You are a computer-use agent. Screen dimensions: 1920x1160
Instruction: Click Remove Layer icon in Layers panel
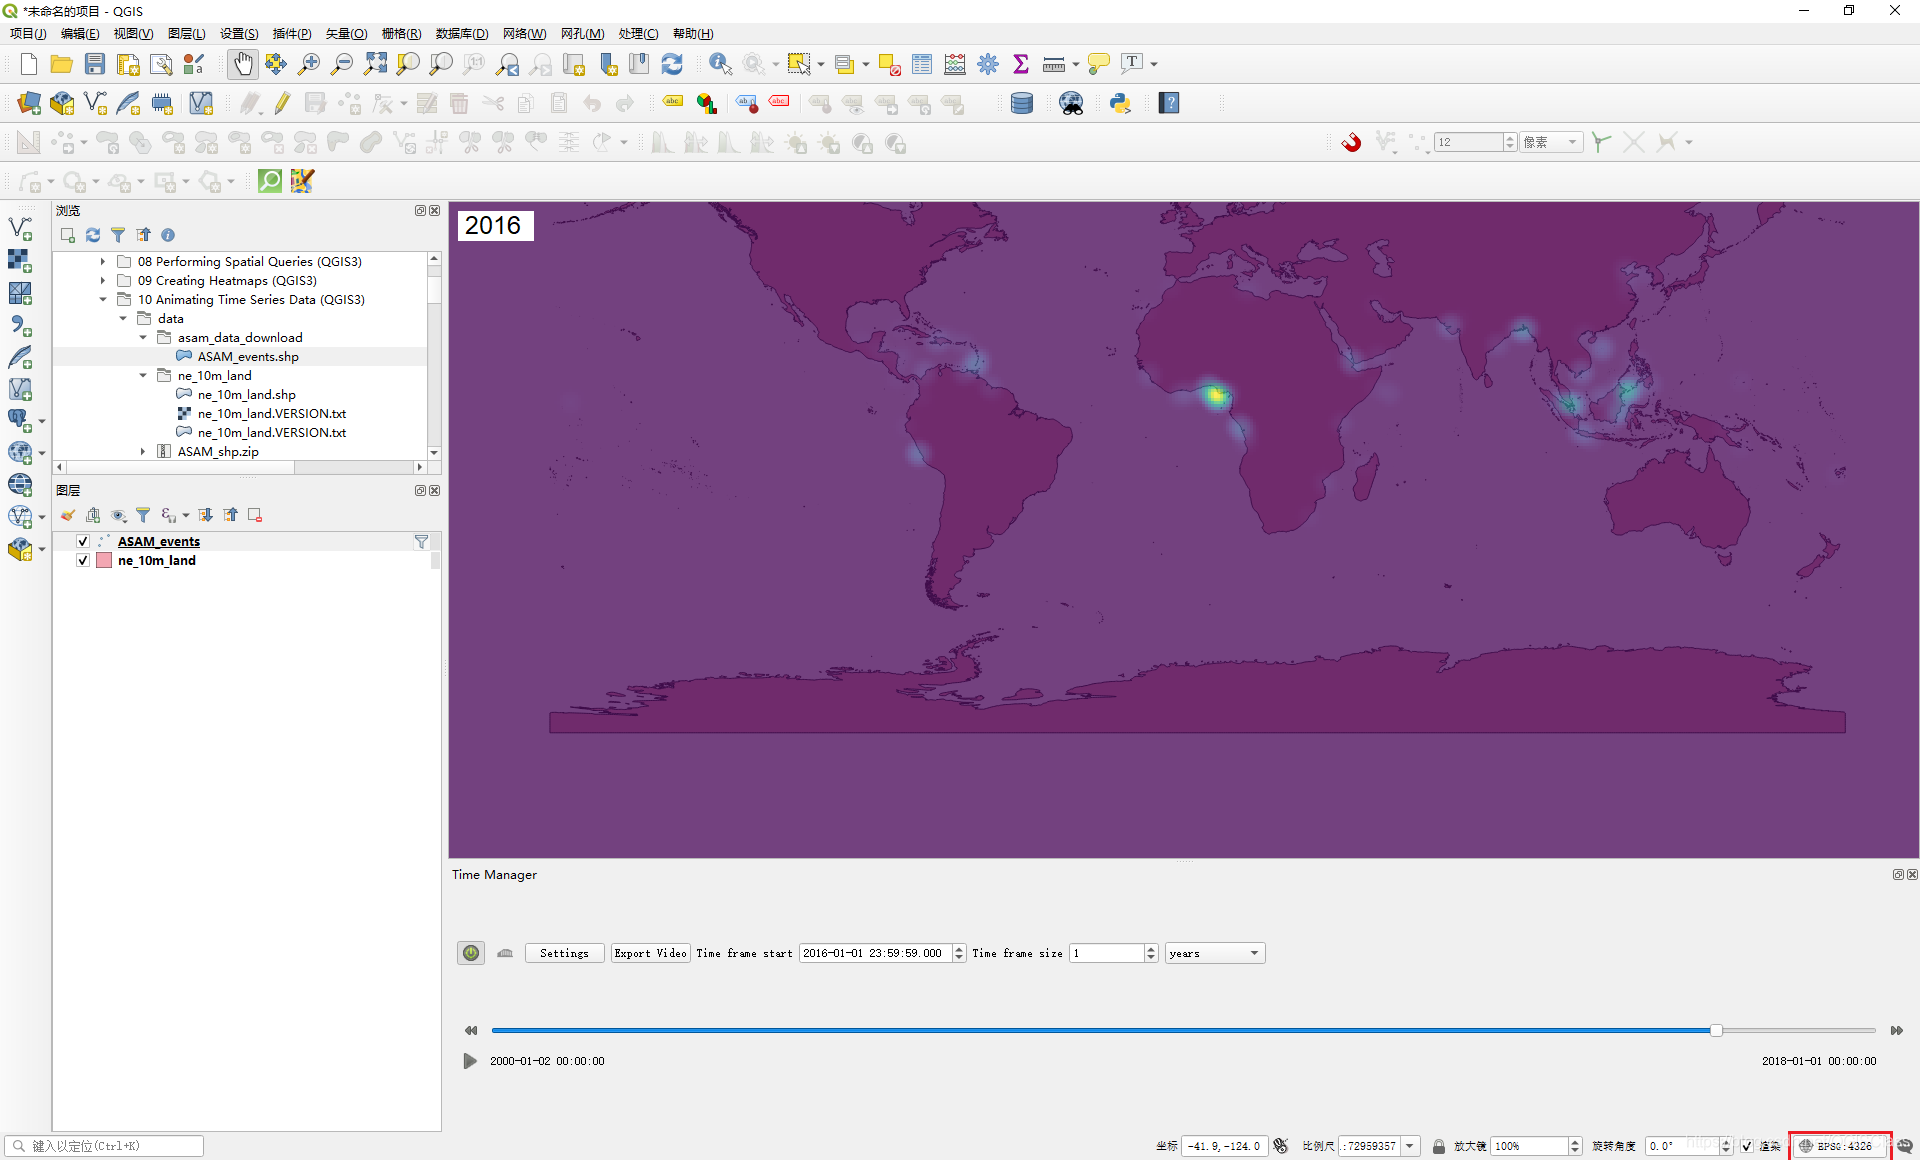point(255,515)
